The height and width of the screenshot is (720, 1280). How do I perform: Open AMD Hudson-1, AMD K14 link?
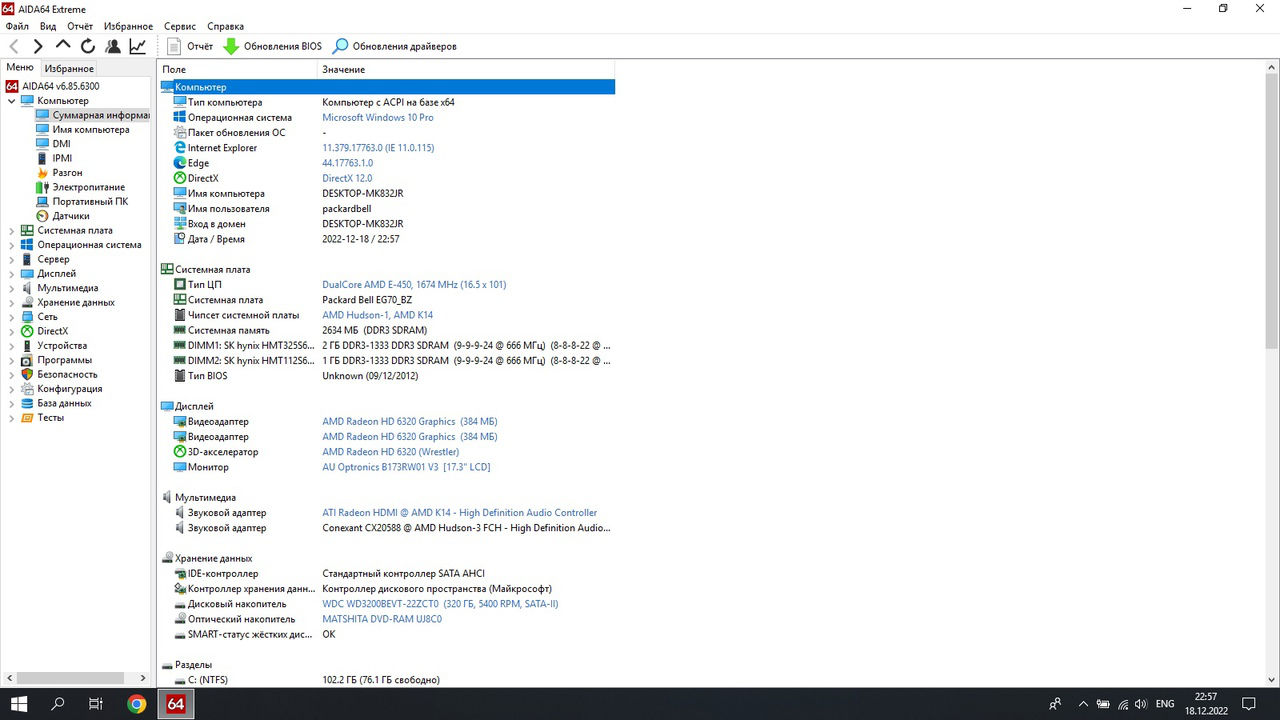coord(377,315)
